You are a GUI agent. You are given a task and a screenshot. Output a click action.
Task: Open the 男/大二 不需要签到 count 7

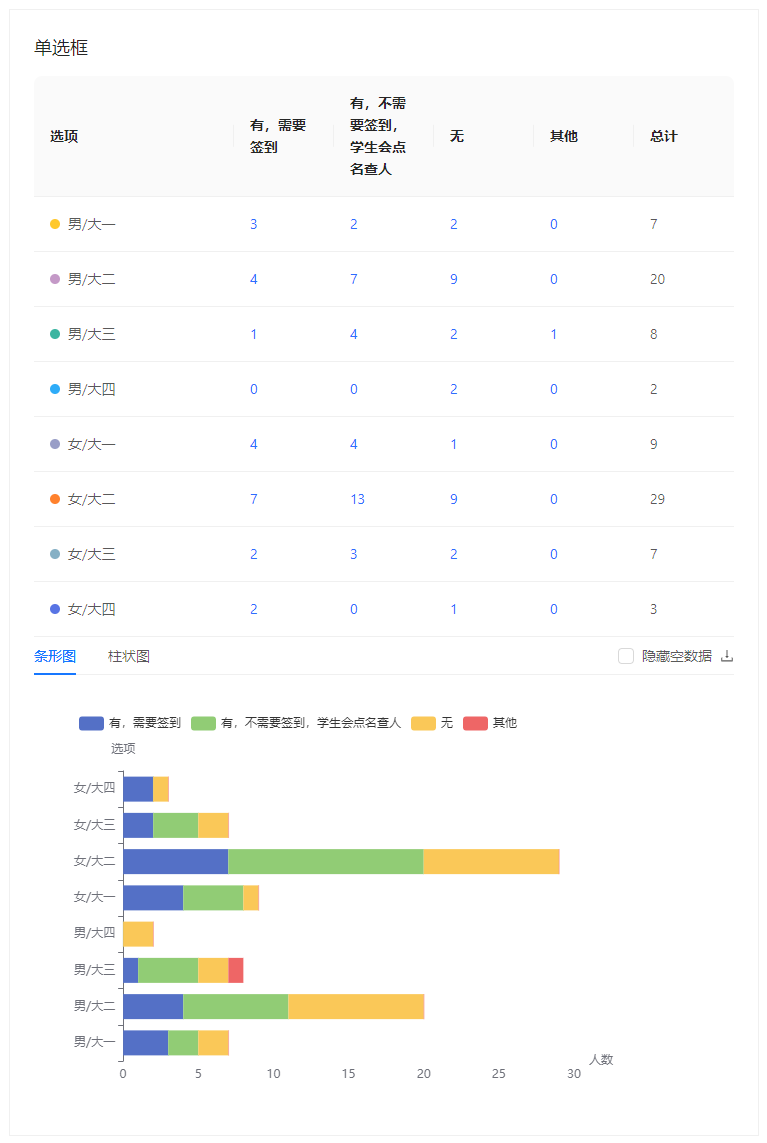(x=354, y=279)
